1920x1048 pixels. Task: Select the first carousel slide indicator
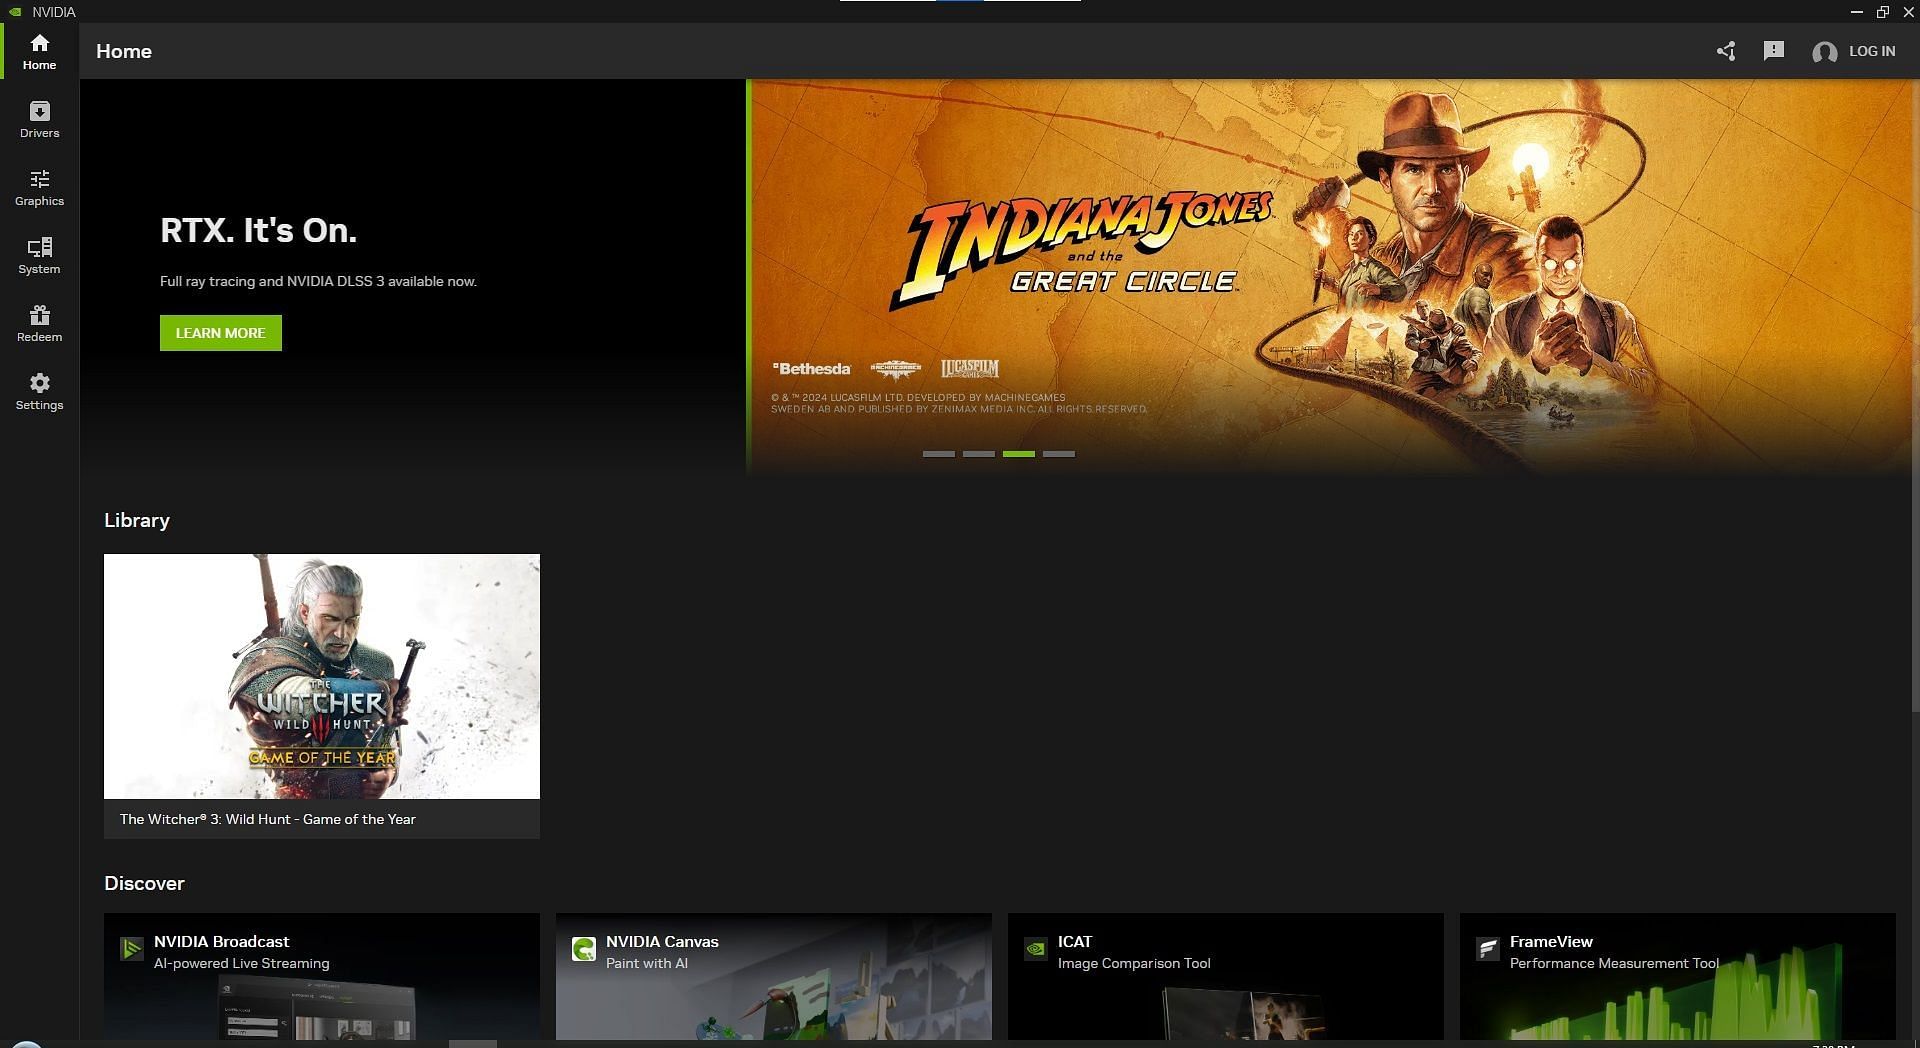tap(938, 454)
